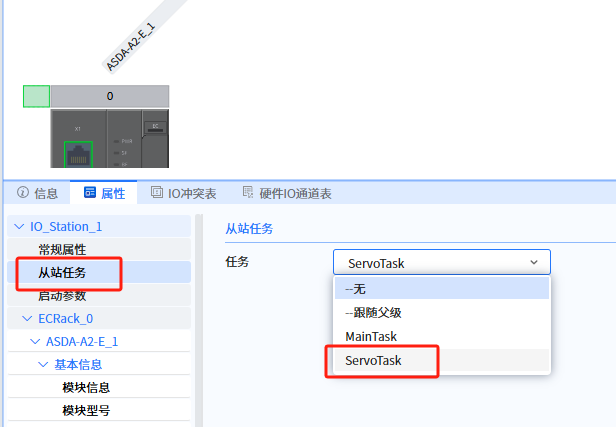This screenshot has width=616, height=427.
Task: Collapse the ASDA-A2-E_1 tree node
Action: pos(35,342)
